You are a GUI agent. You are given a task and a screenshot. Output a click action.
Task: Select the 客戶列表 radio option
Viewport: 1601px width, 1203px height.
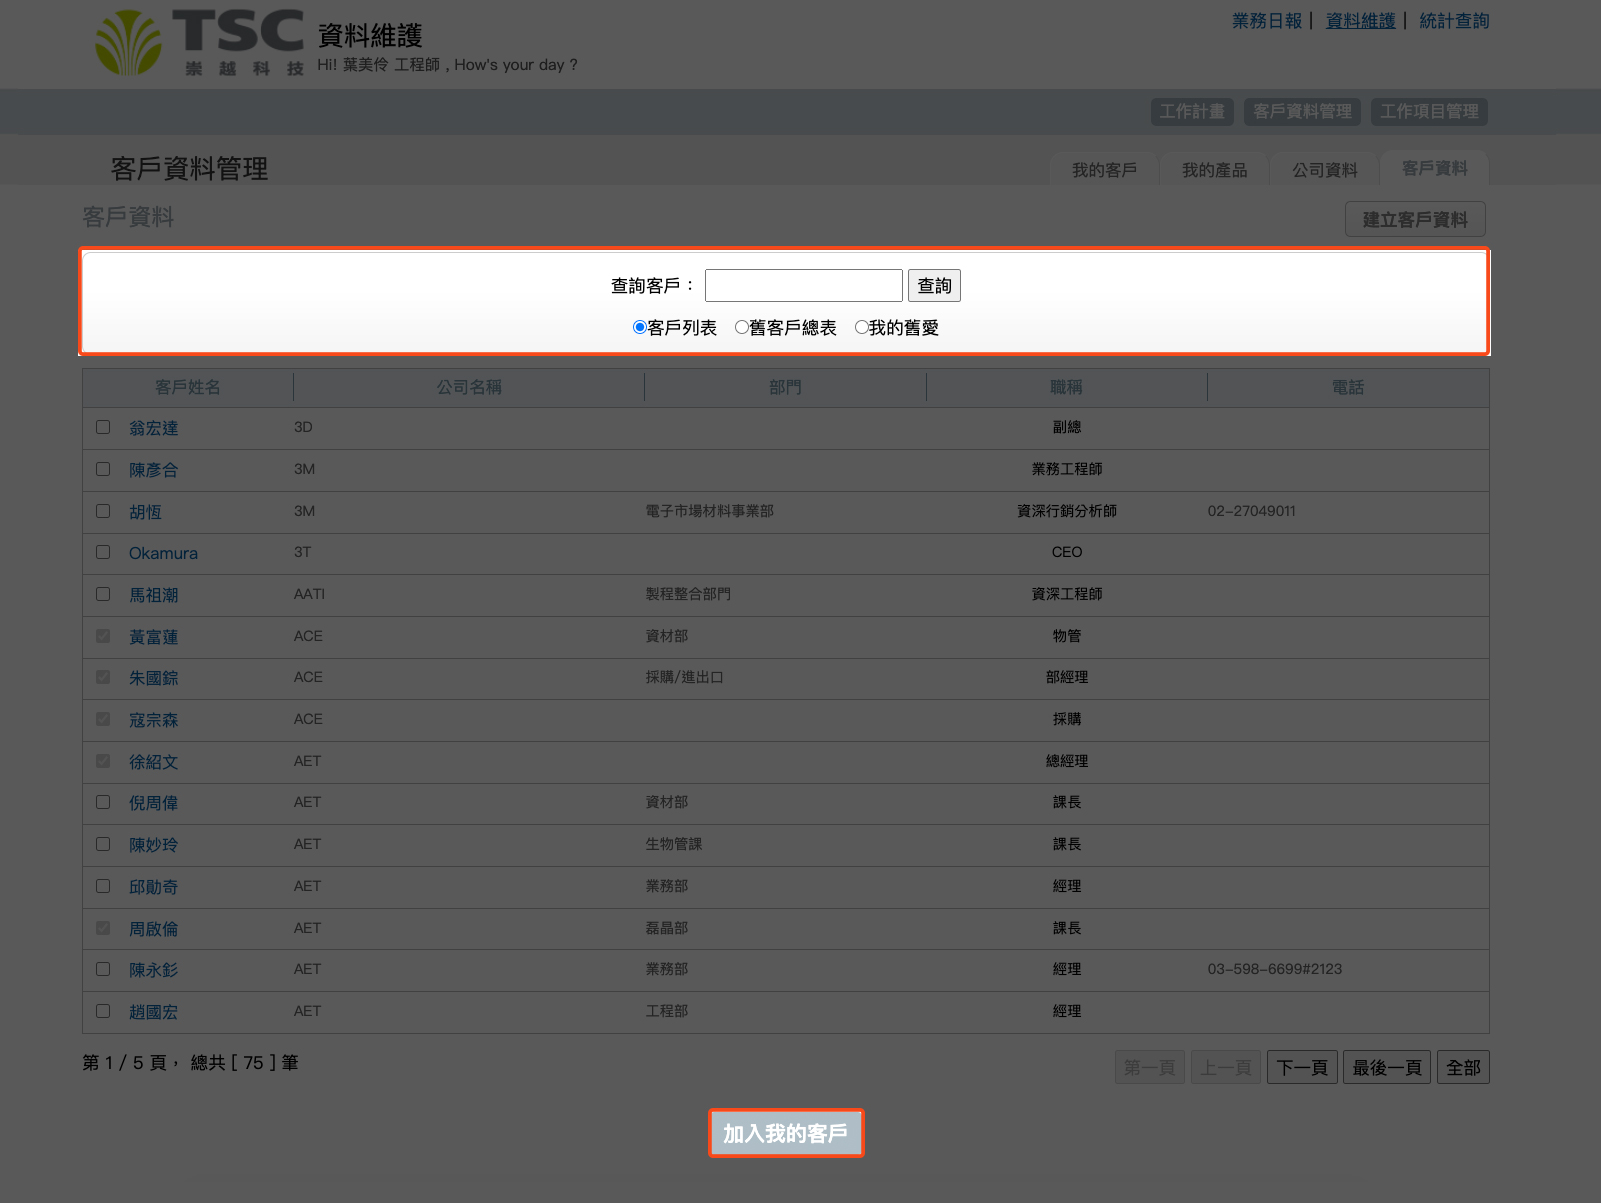[x=640, y=327]
